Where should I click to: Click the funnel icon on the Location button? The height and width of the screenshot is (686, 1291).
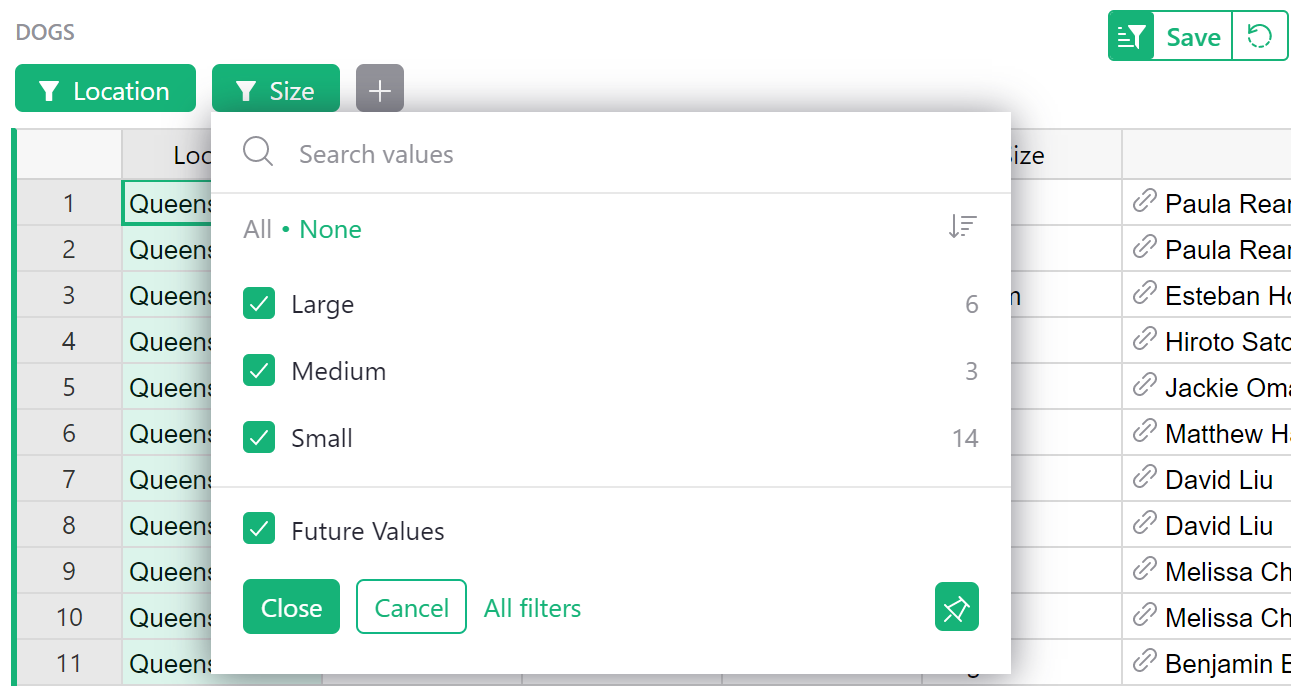pos(49,90)
